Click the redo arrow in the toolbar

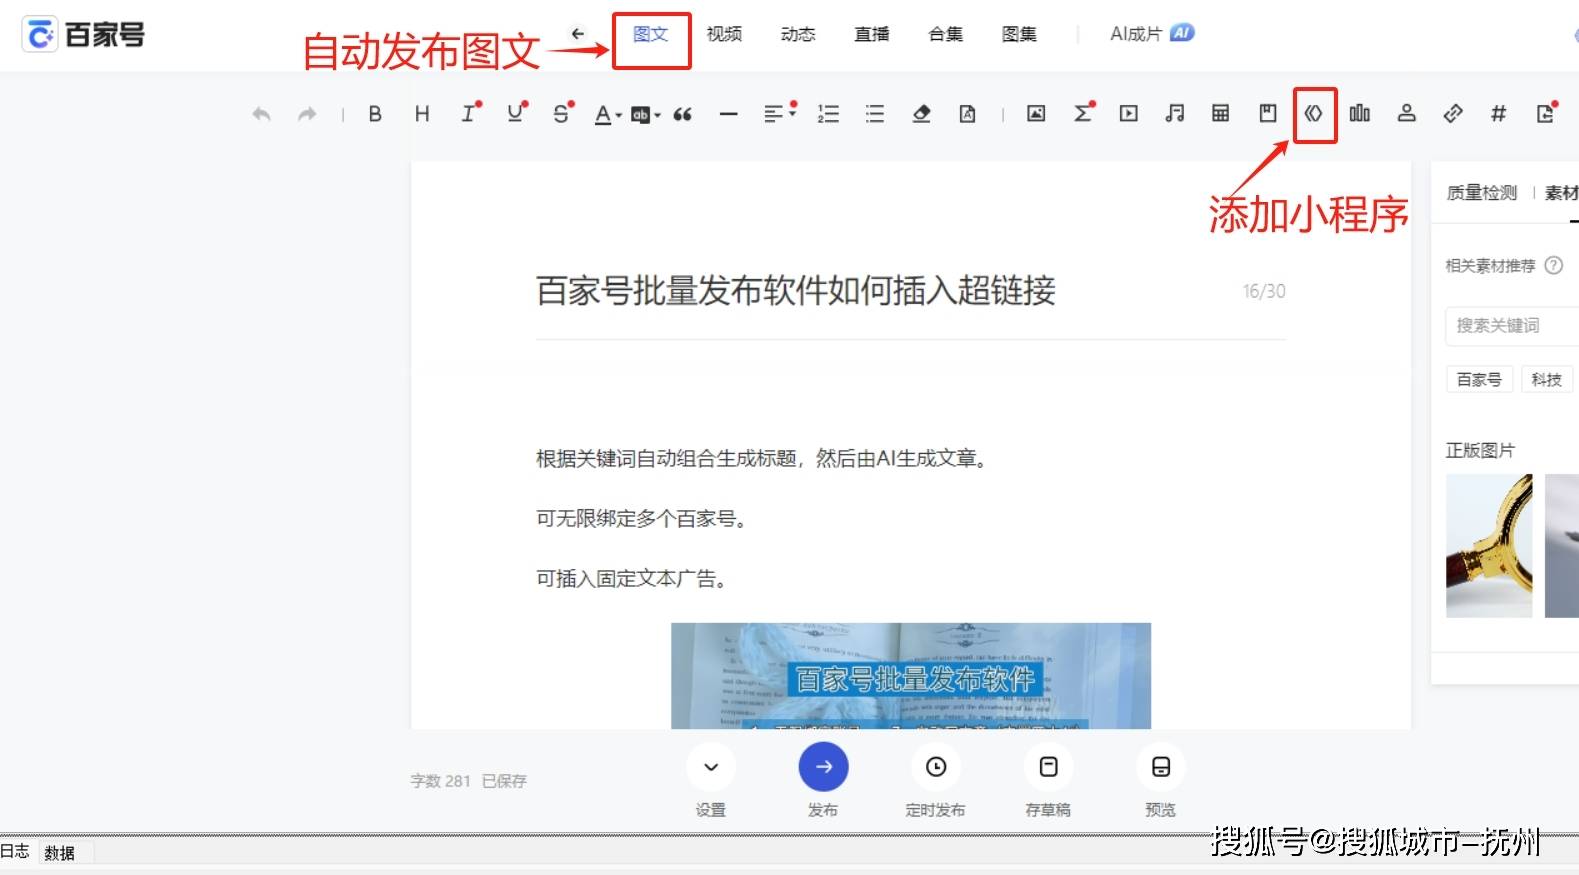tap(307, 114)
